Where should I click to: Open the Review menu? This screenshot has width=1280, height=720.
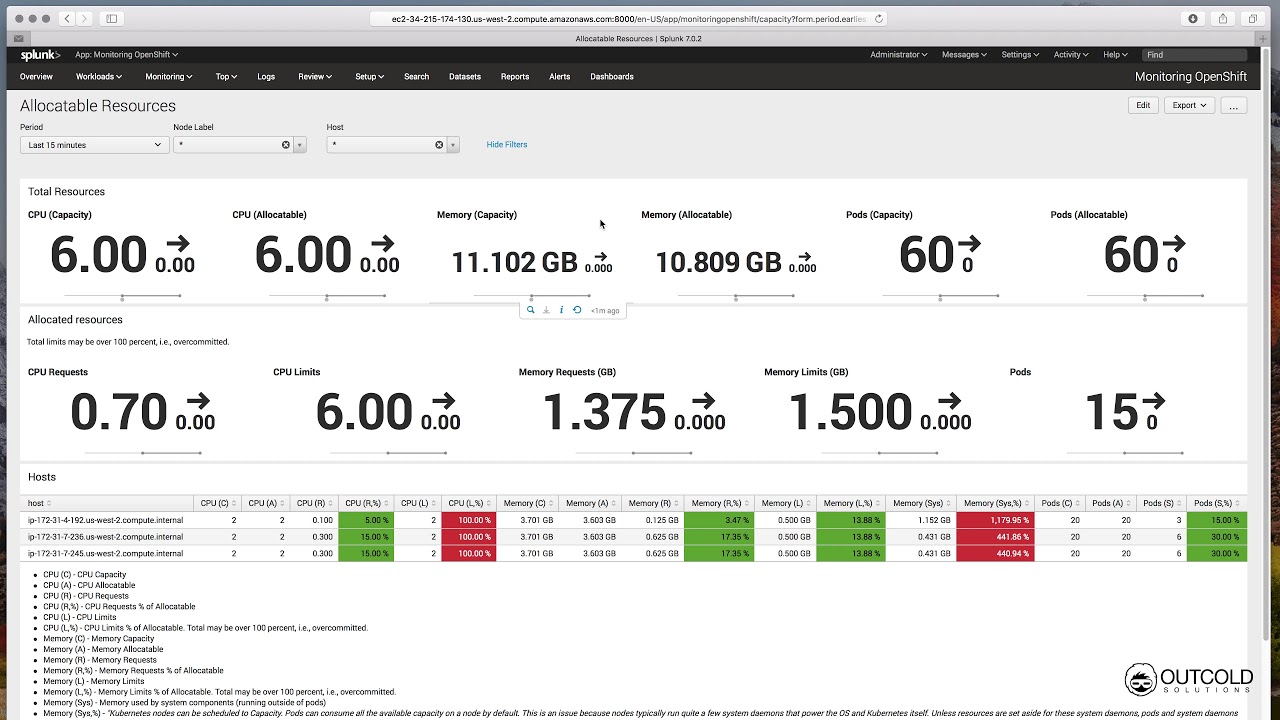(x=314, y=77)
